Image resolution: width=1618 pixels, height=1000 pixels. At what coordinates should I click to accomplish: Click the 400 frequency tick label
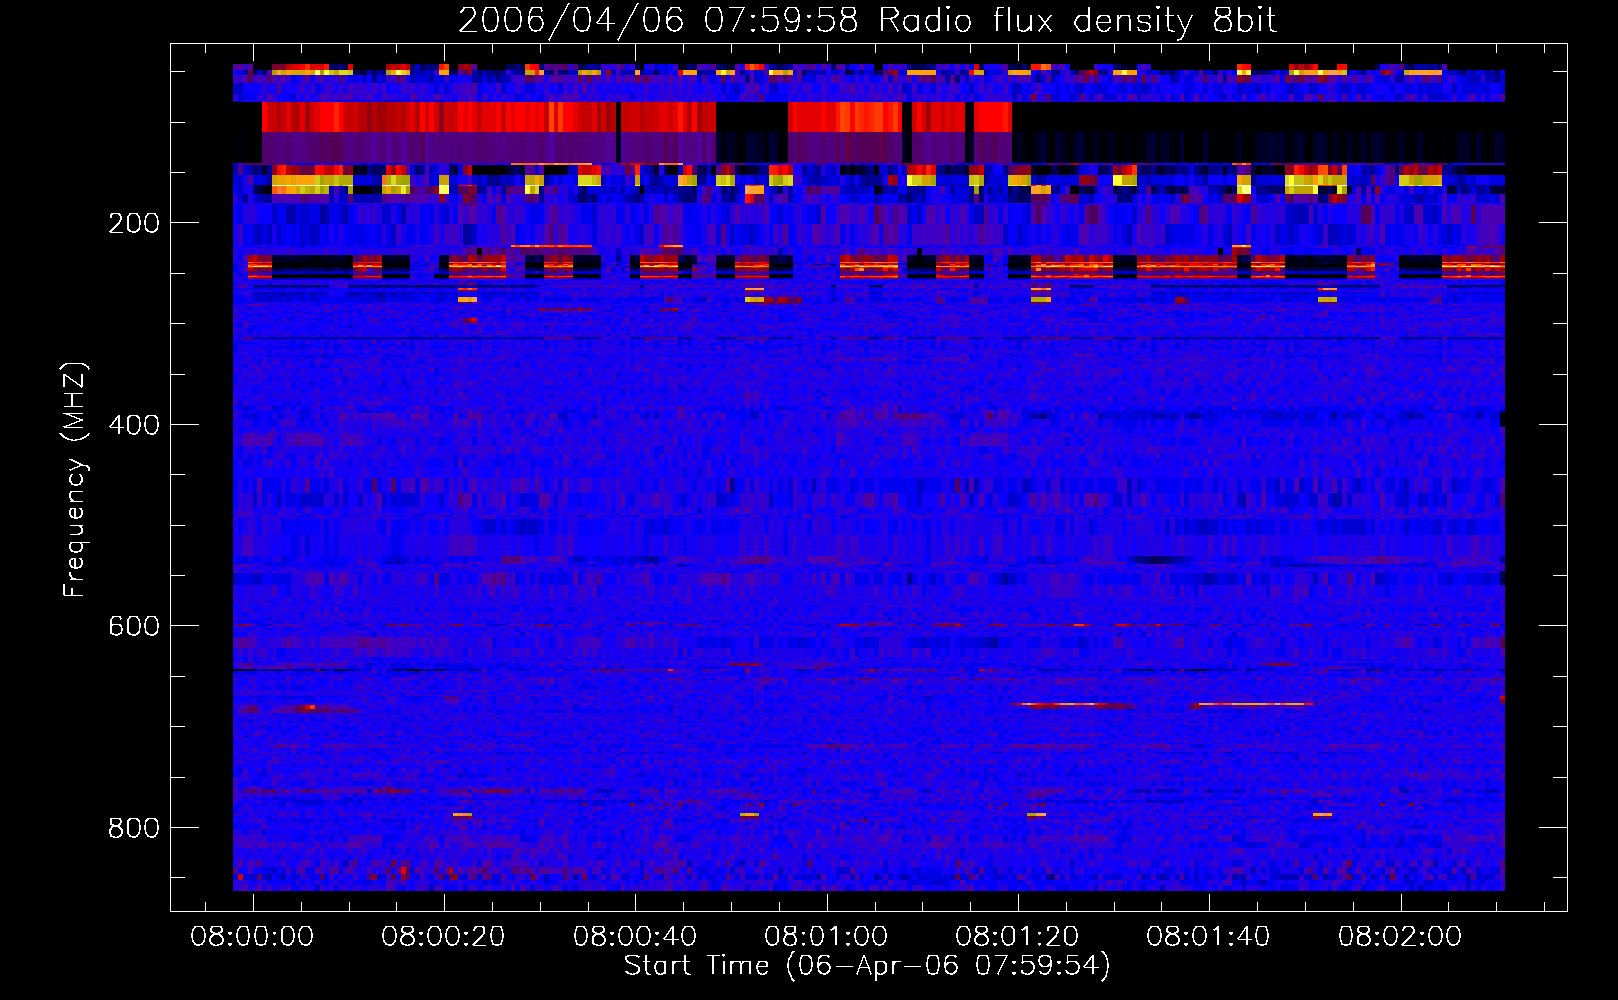pyautogui.click(x=134, y=425)
